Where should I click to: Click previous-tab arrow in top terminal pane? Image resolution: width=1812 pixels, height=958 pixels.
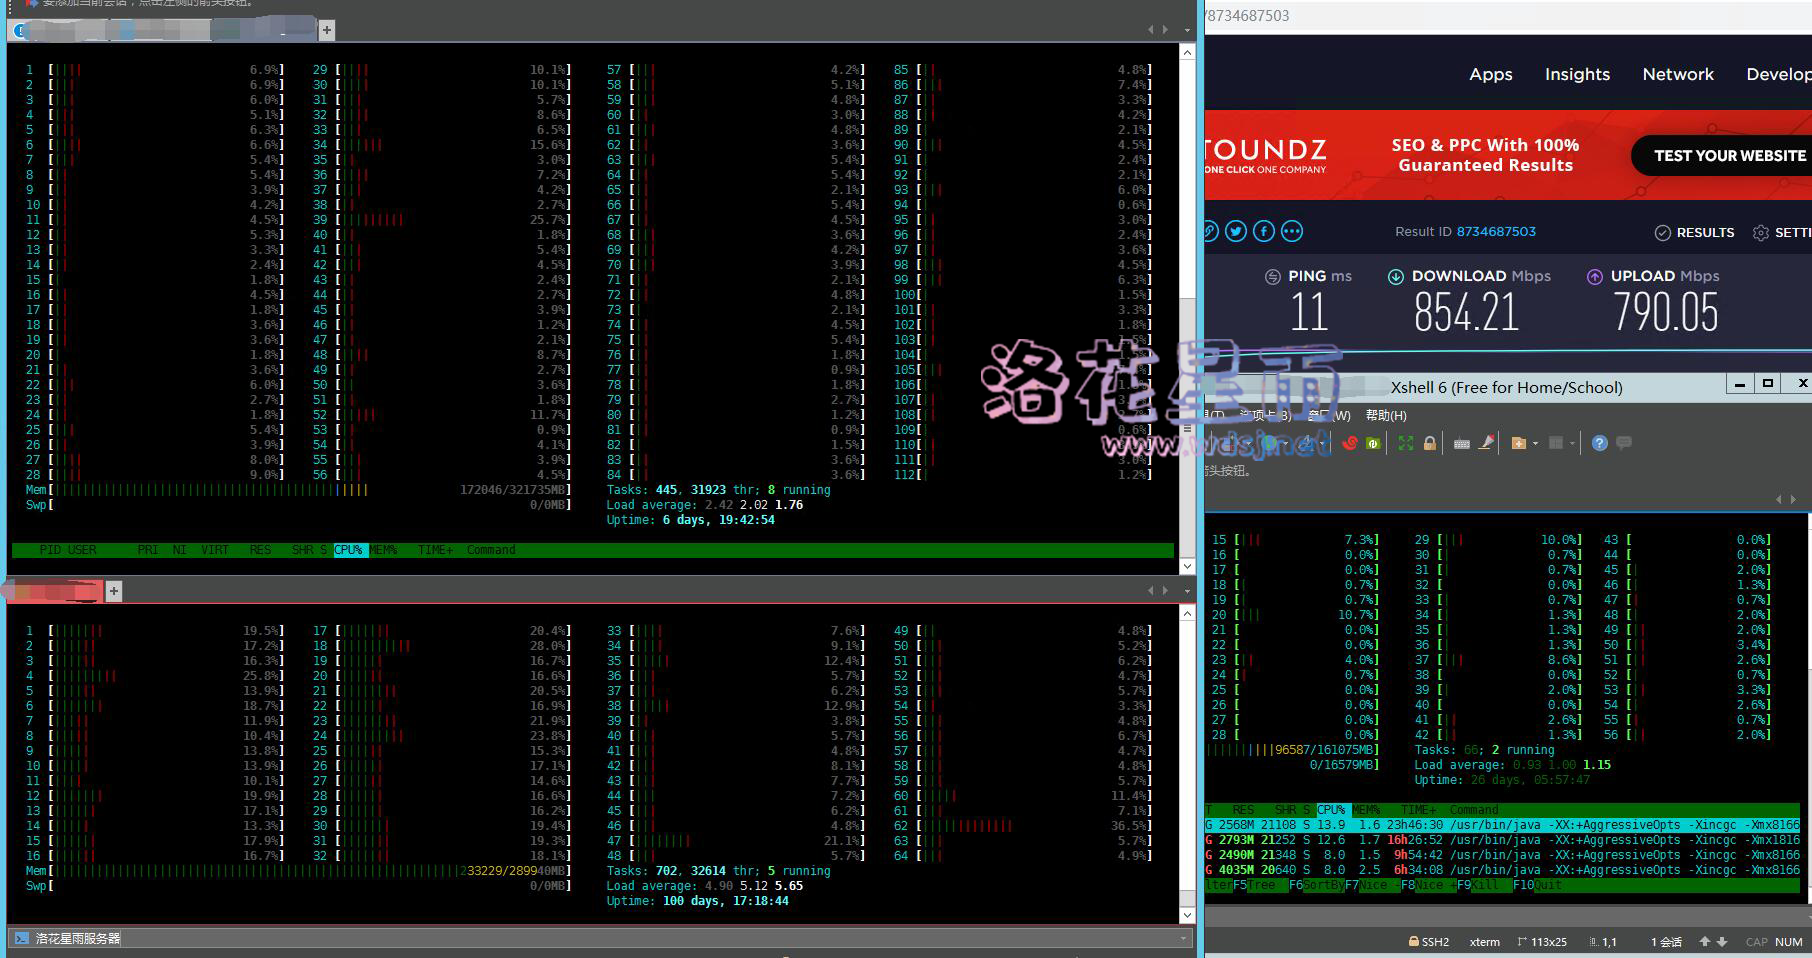(1151, 30)
